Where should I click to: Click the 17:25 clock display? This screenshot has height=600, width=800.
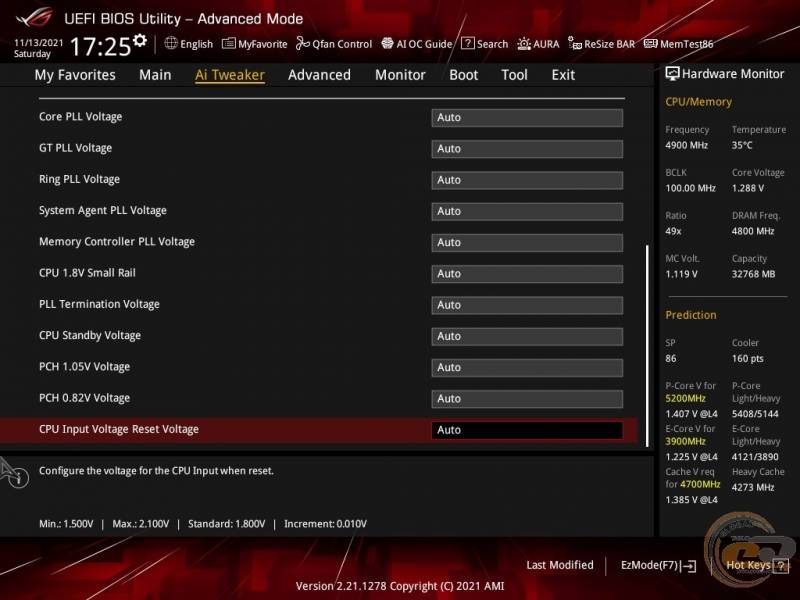[x=101, y=46]
